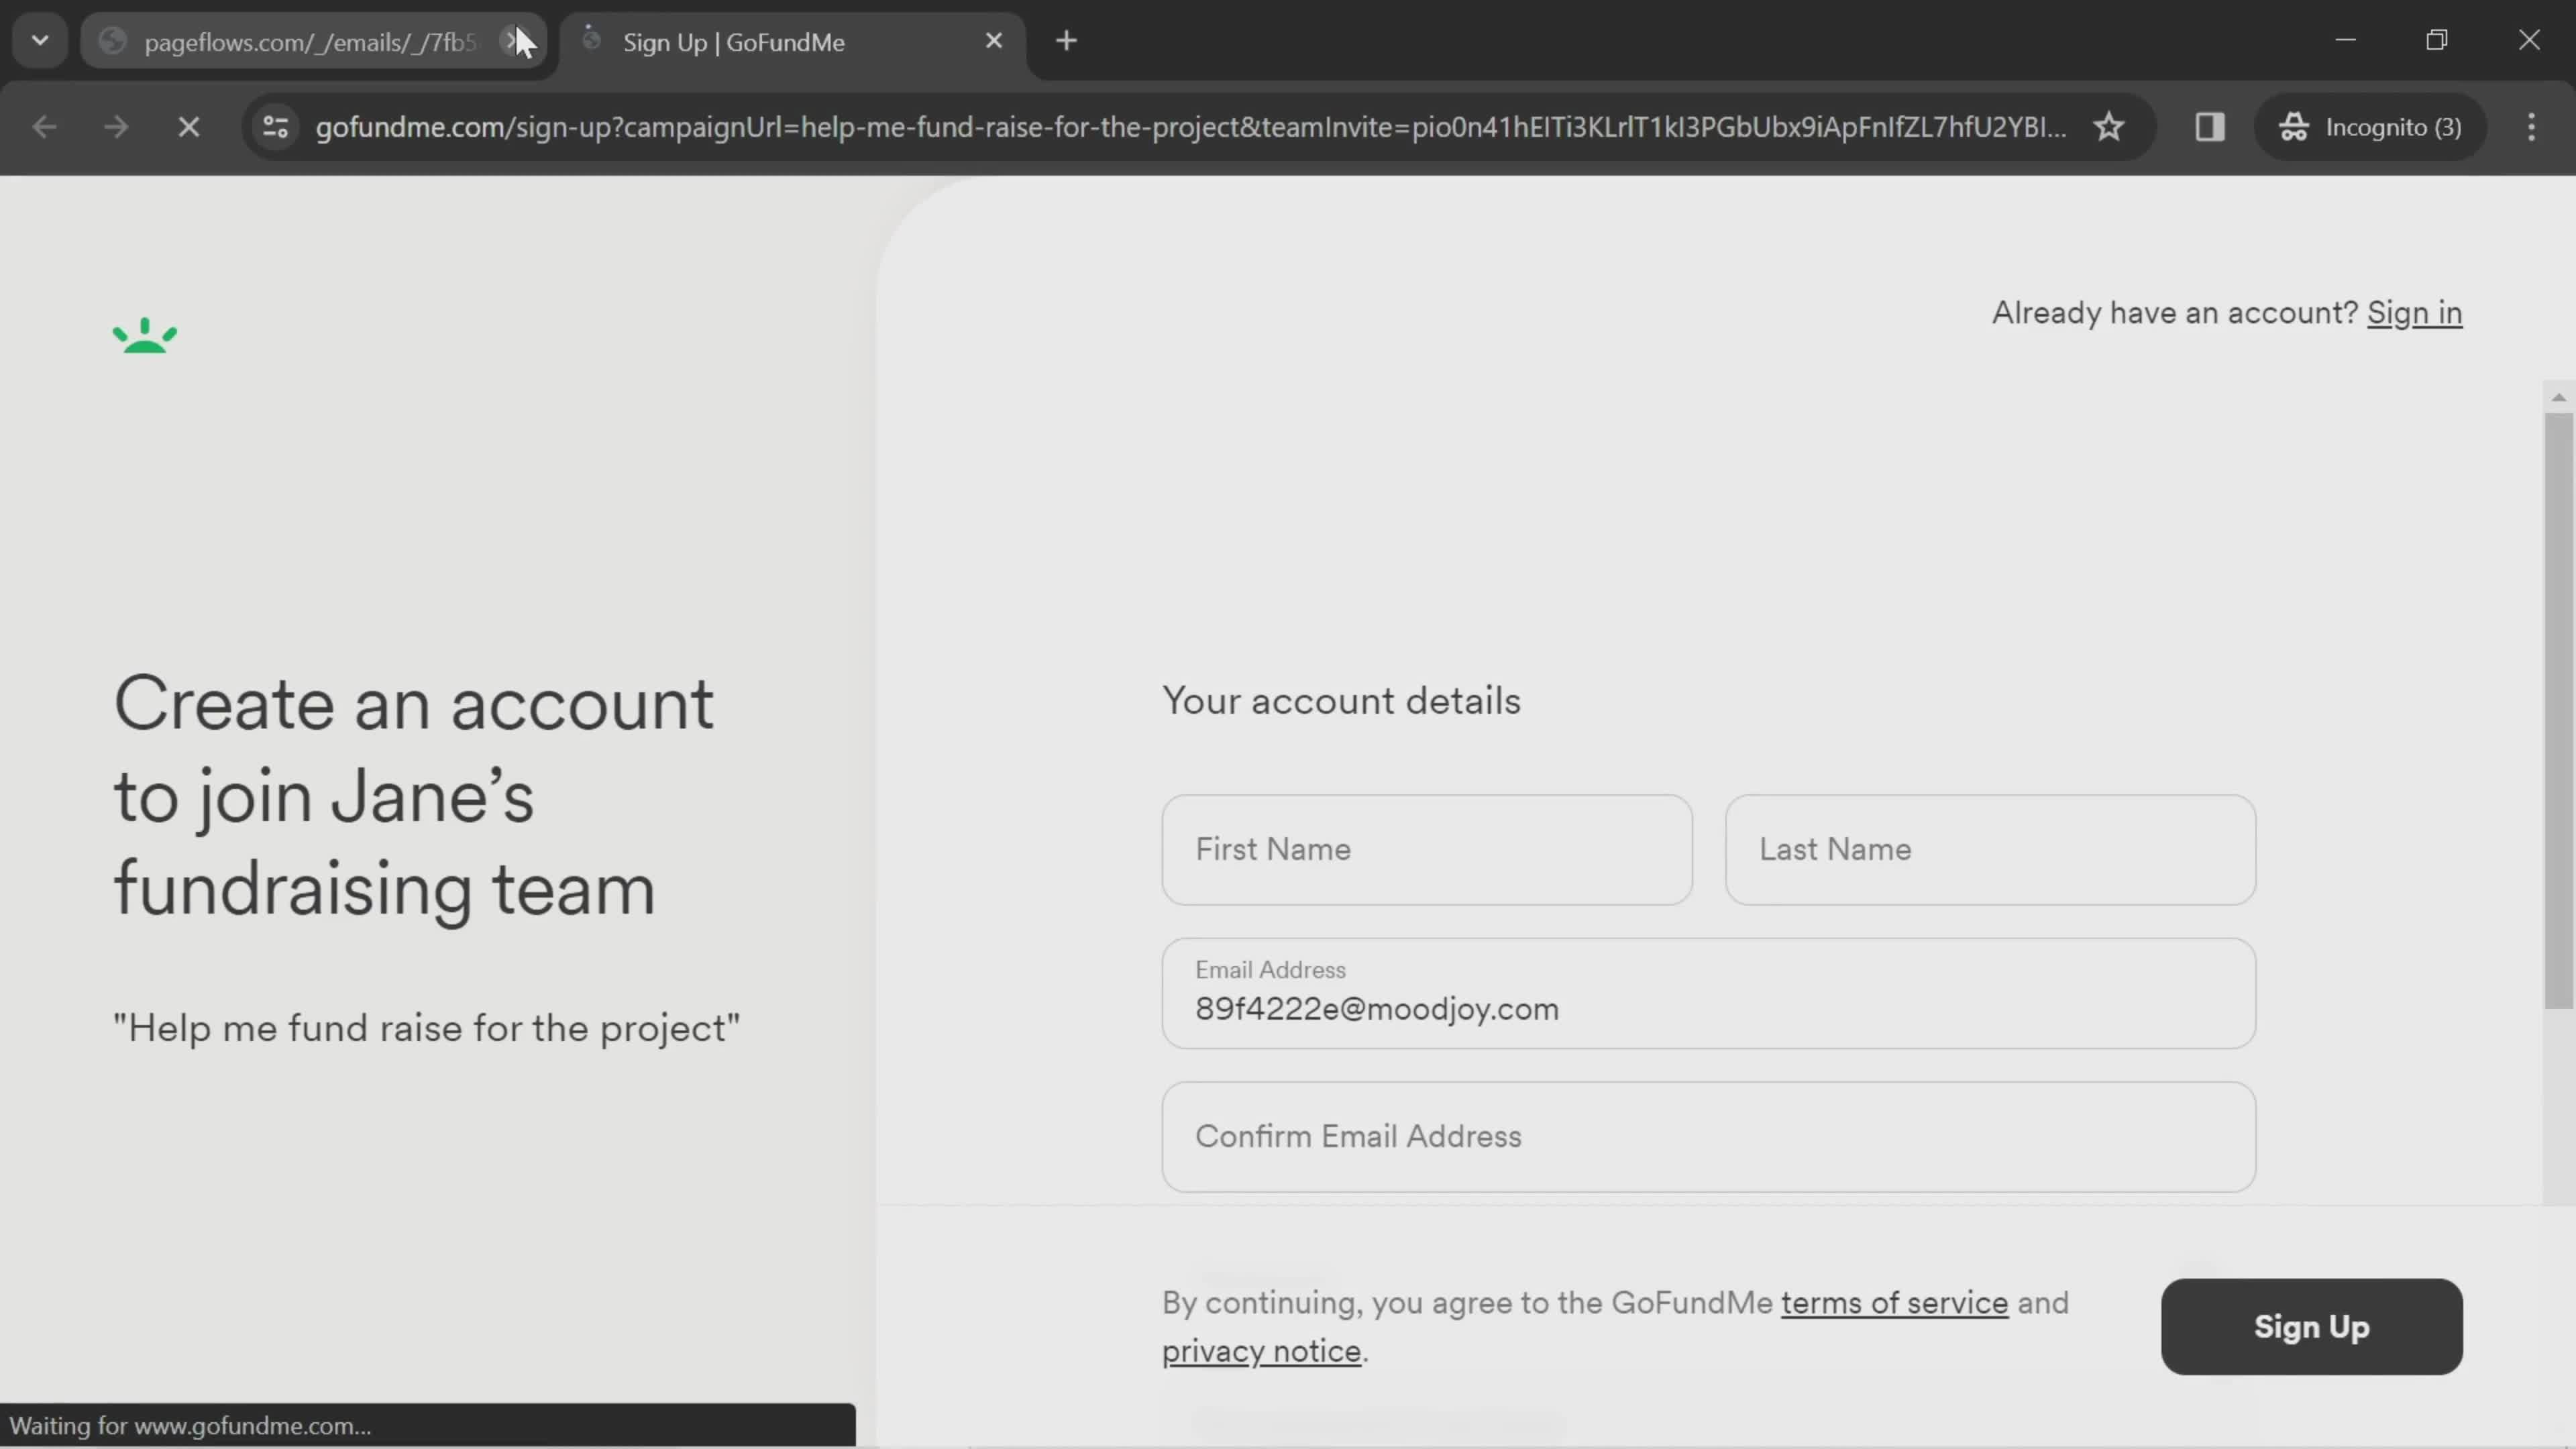Open the tab search dropdown arrow
Screen dimensions: 2576x1449
click(x=40, y=41)
